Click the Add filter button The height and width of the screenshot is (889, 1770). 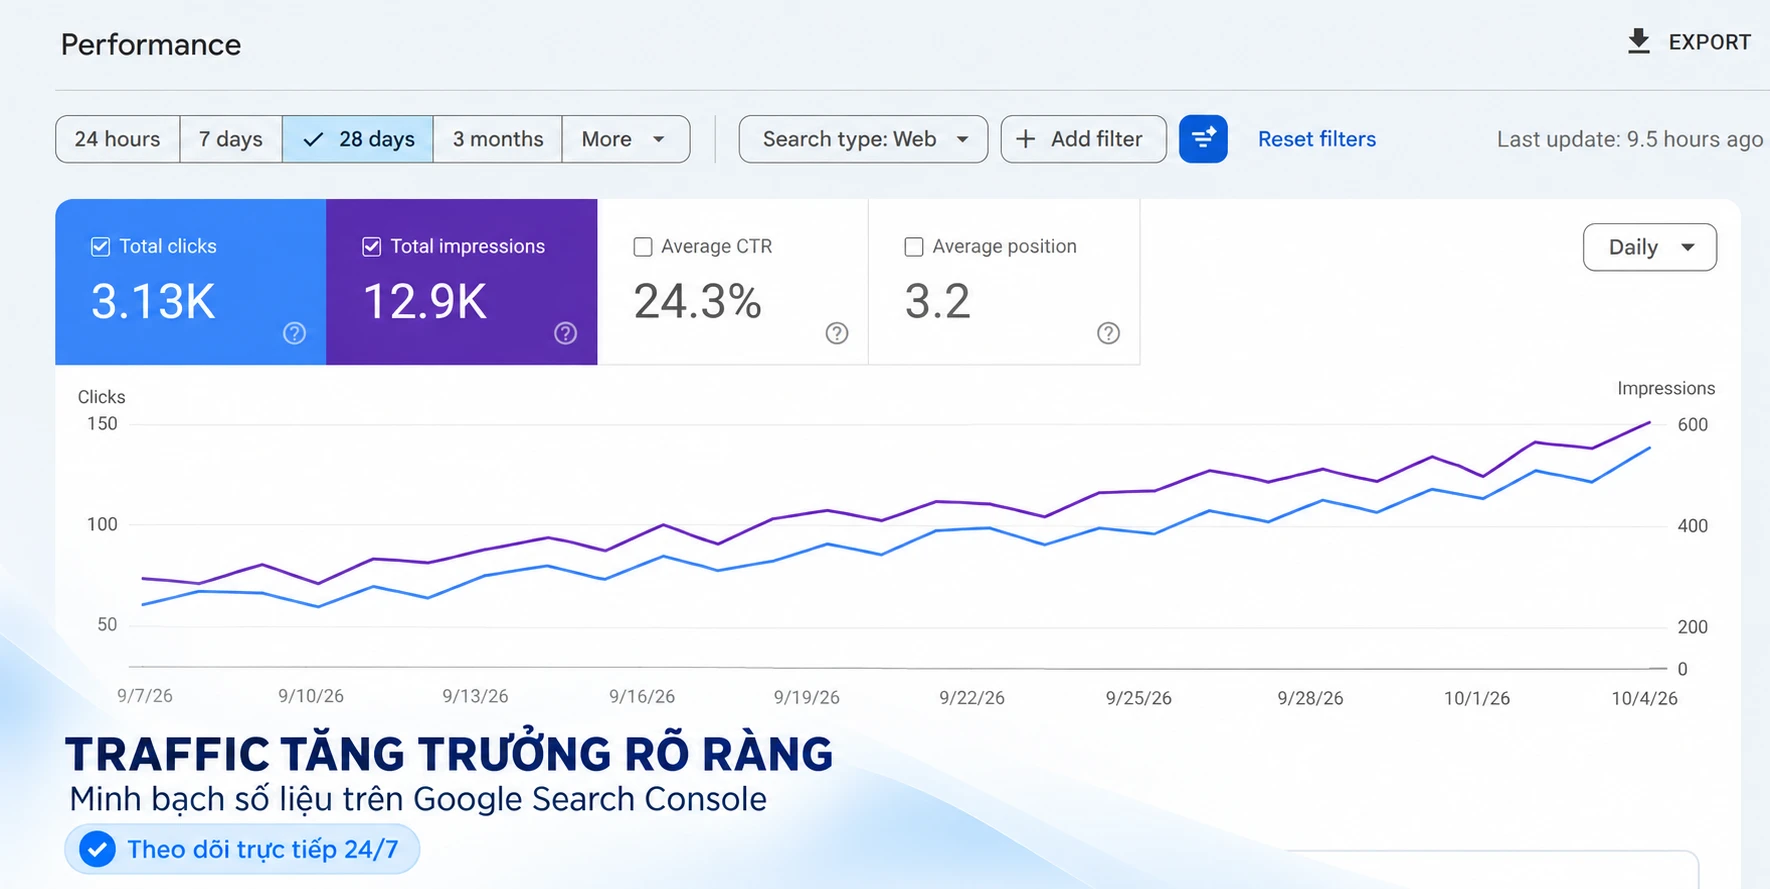click(x=1083, y=139)
